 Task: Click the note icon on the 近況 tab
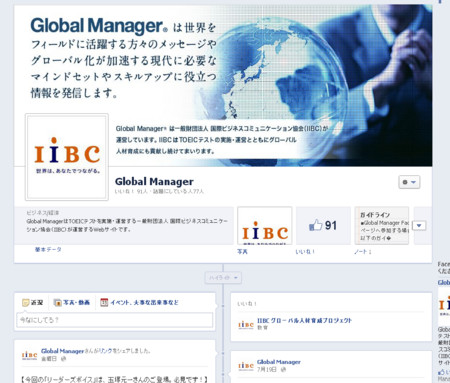click(25, 302)
